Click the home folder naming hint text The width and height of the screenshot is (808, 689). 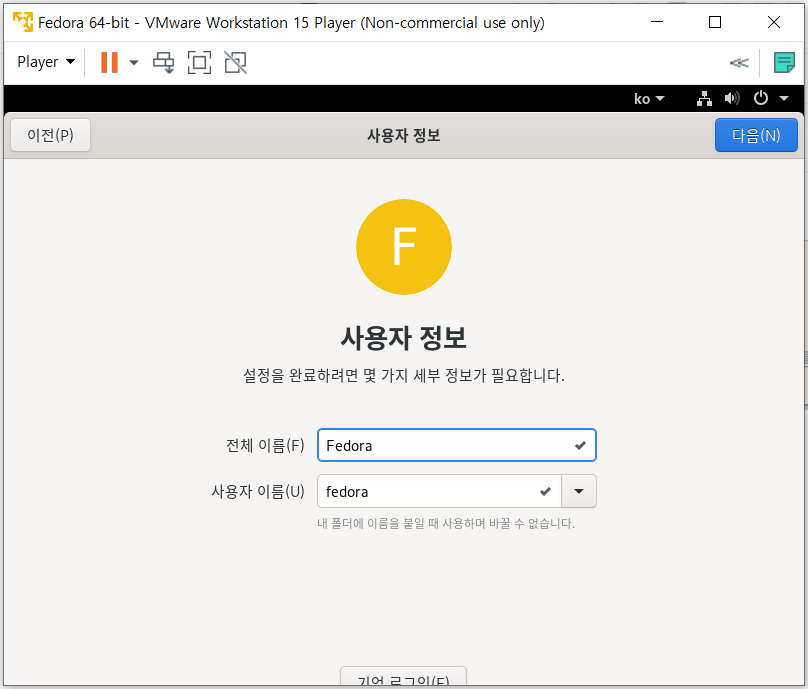[446, 524]
